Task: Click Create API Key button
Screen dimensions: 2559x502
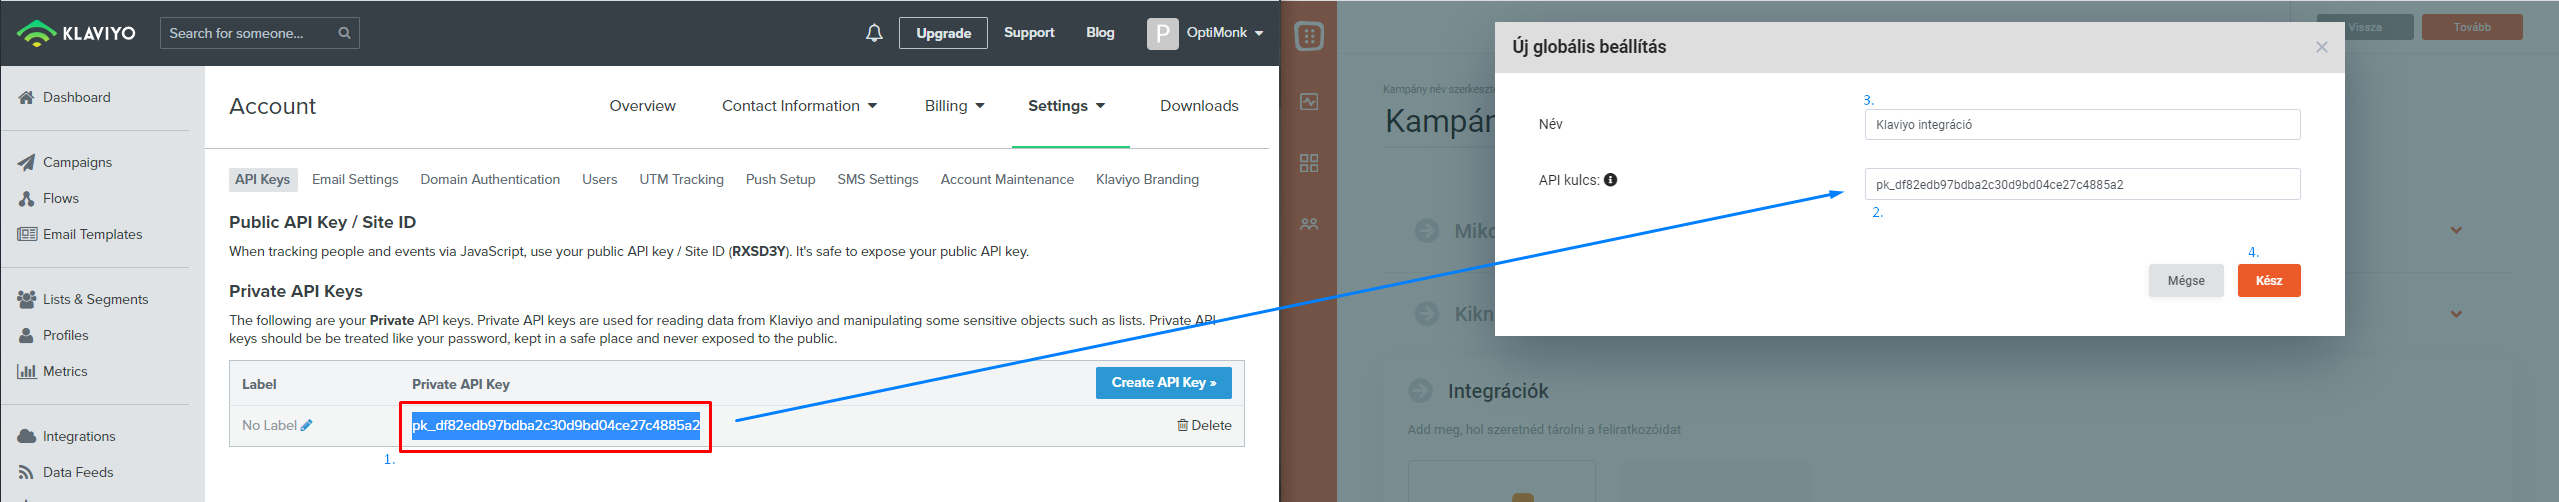Action: tap(1164, 383)
